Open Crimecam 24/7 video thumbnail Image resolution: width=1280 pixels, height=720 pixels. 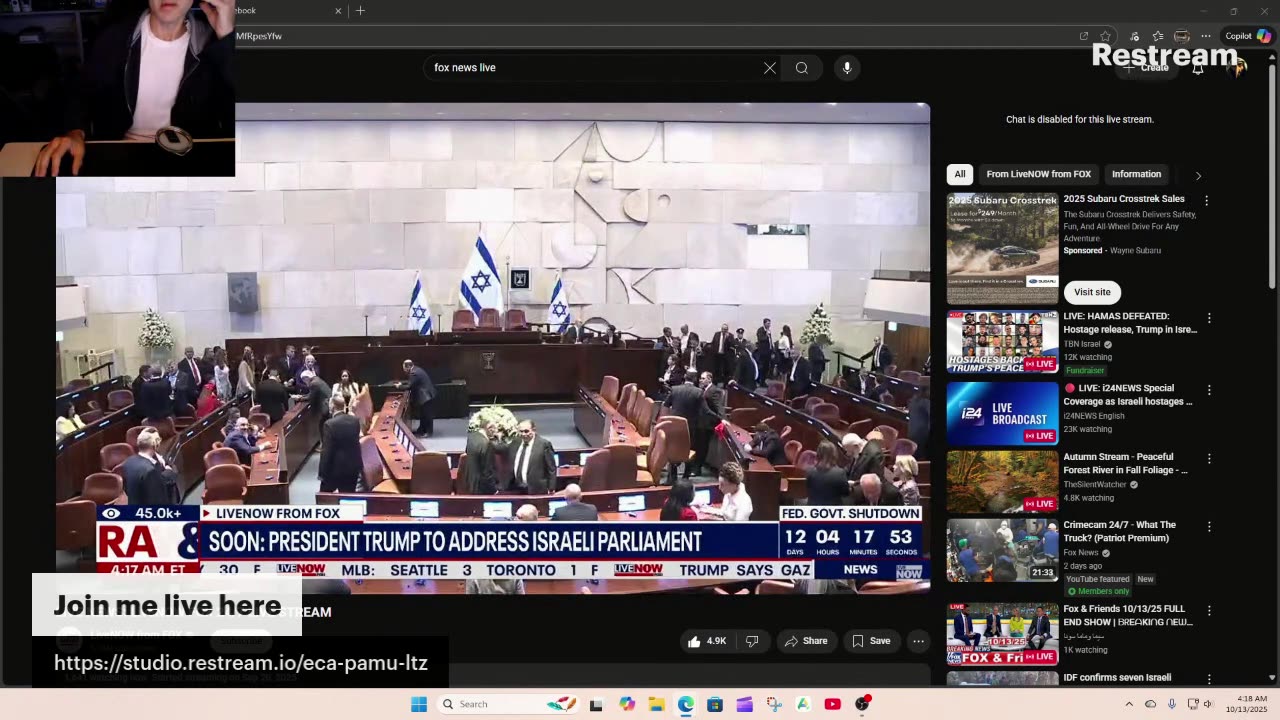(1002, 550)
